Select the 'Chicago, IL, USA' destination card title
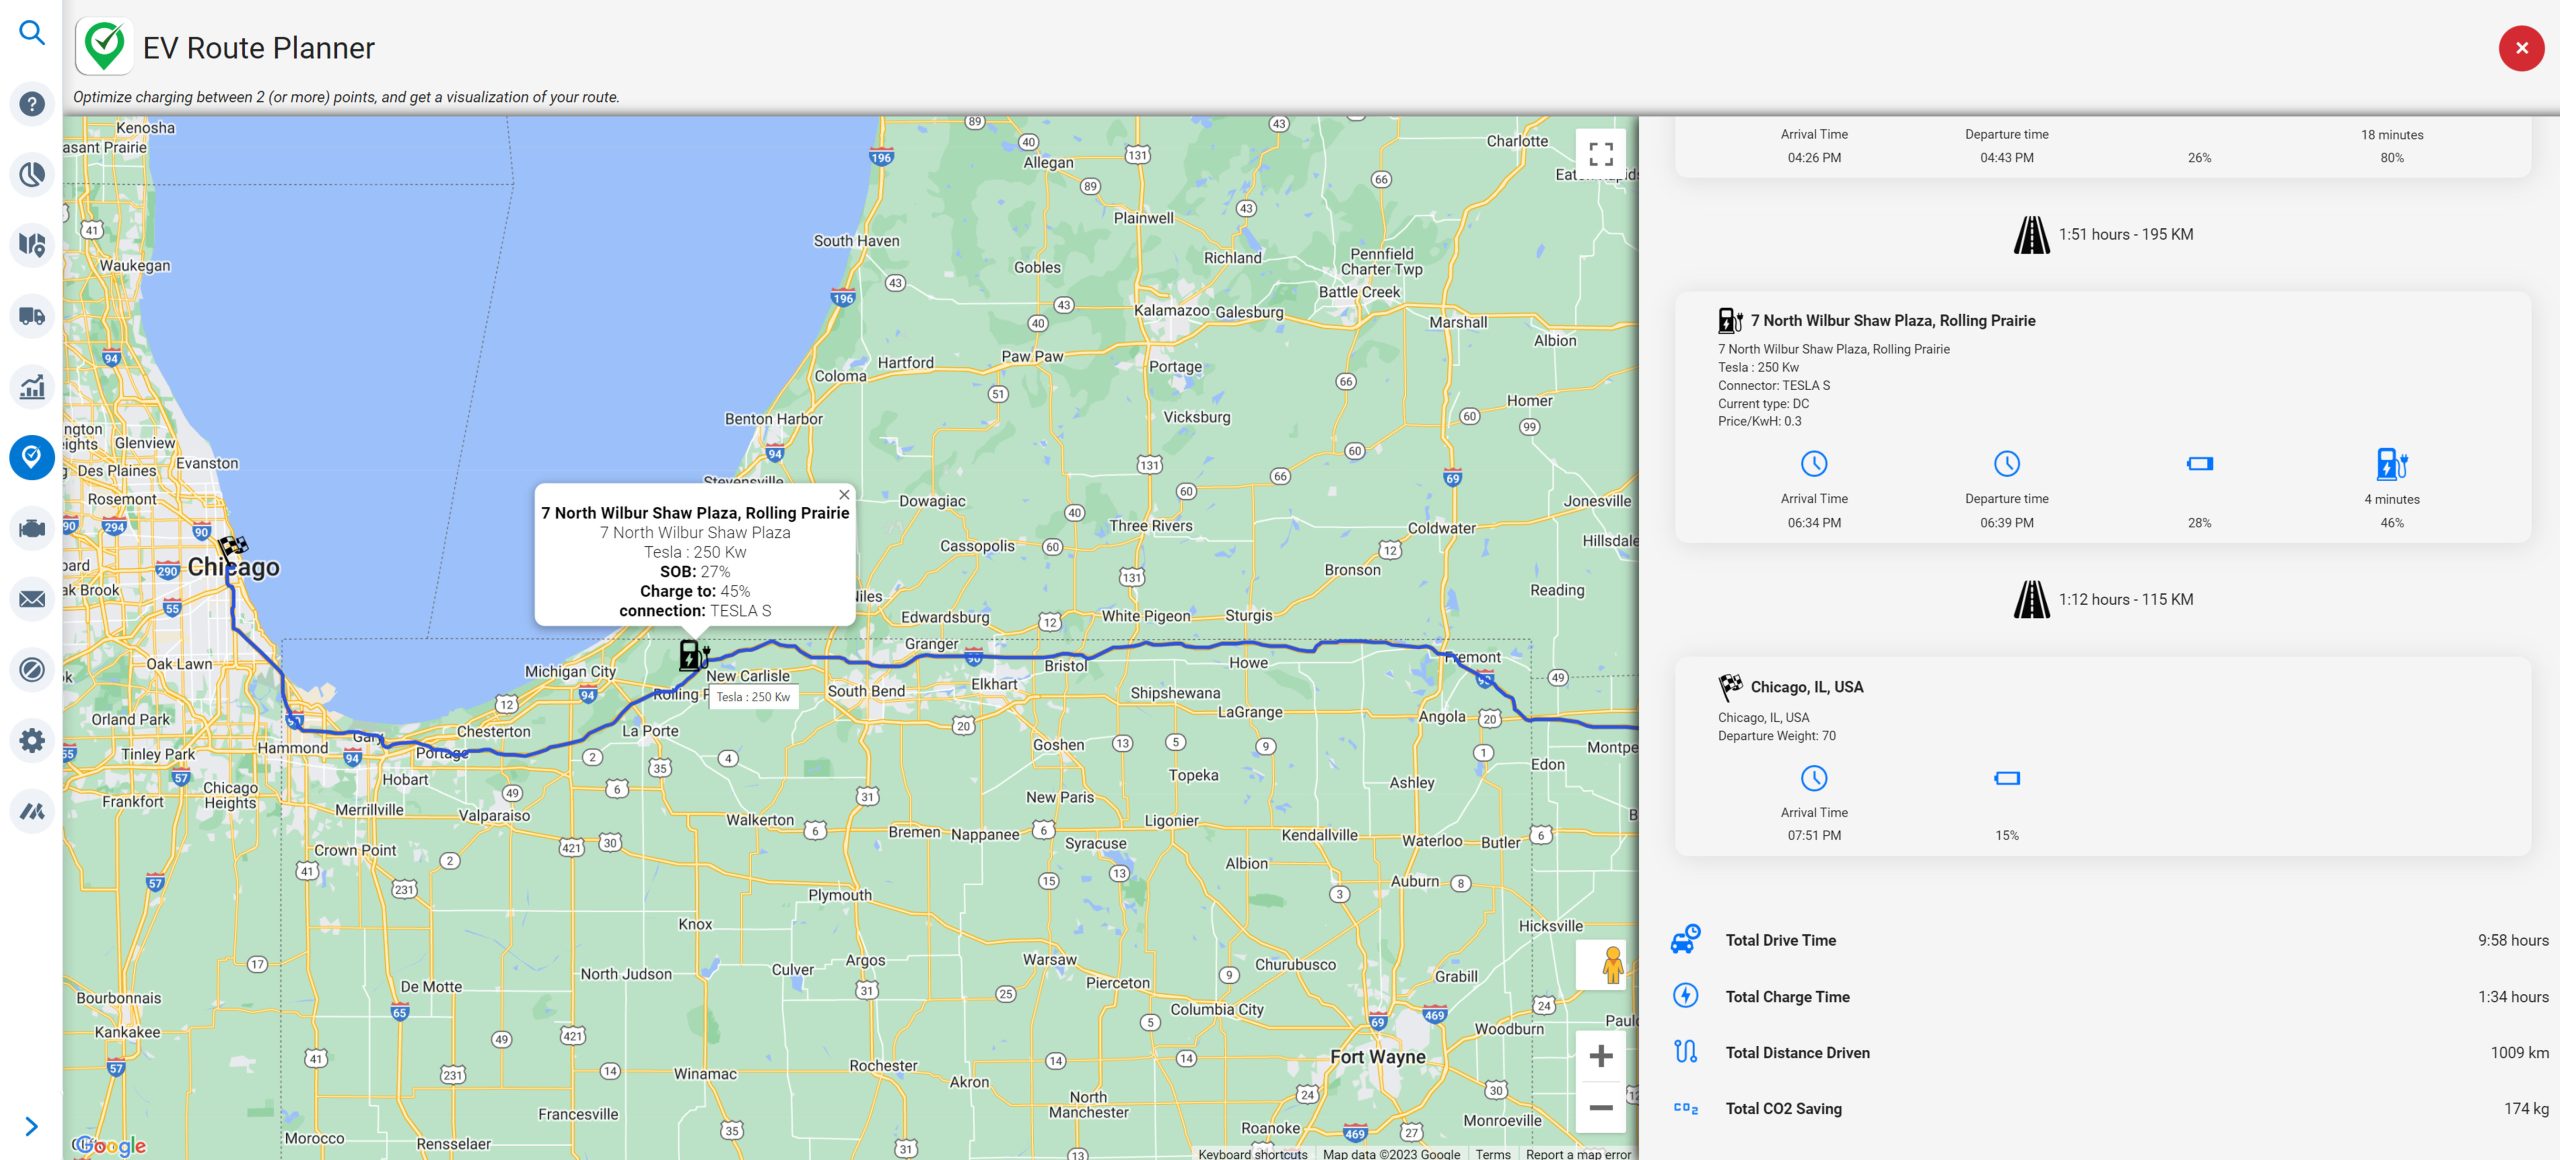 [1806, 687]
